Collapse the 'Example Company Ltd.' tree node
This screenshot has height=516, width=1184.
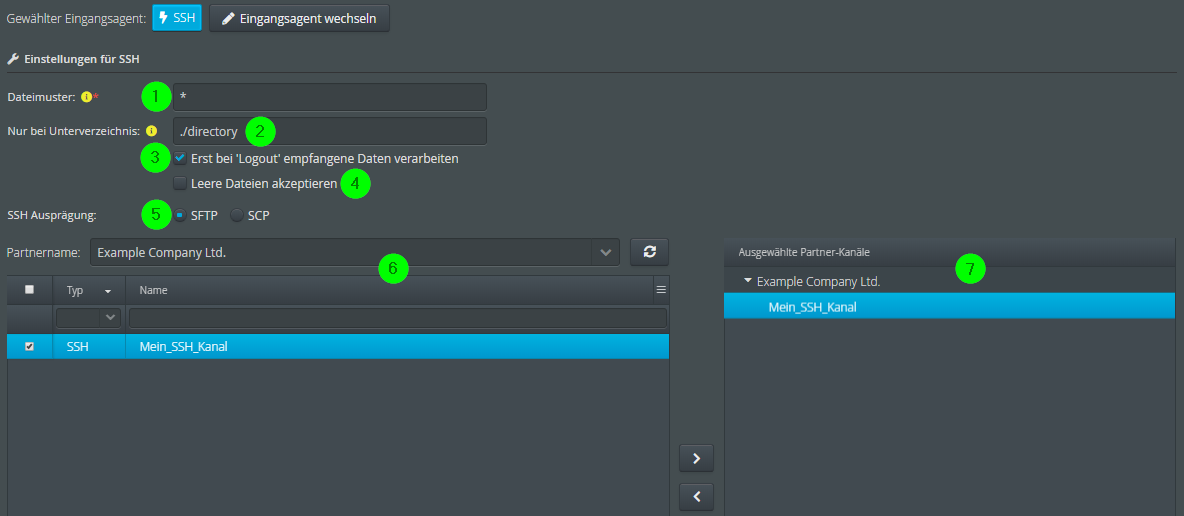[x=748, y=281]
